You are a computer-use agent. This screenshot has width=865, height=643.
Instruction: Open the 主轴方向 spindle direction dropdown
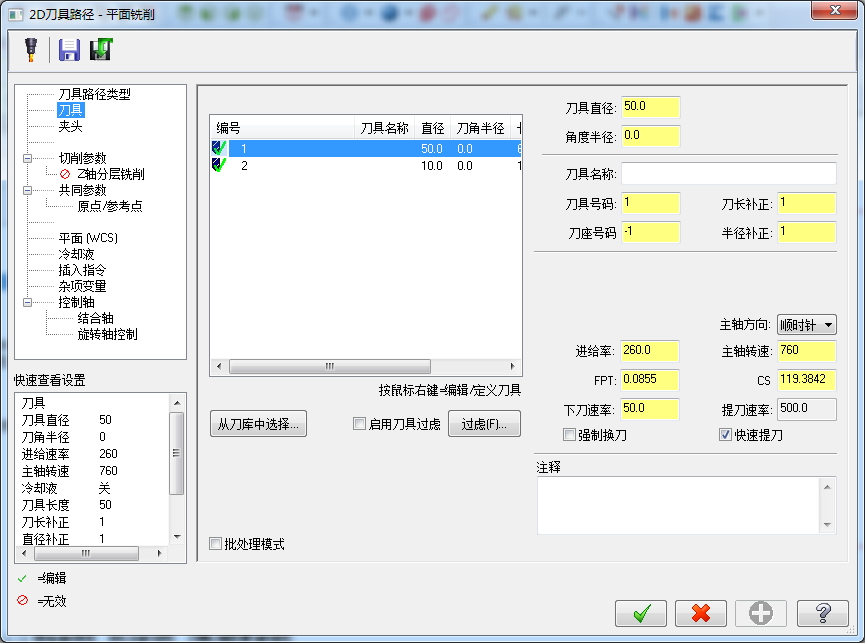828,323
